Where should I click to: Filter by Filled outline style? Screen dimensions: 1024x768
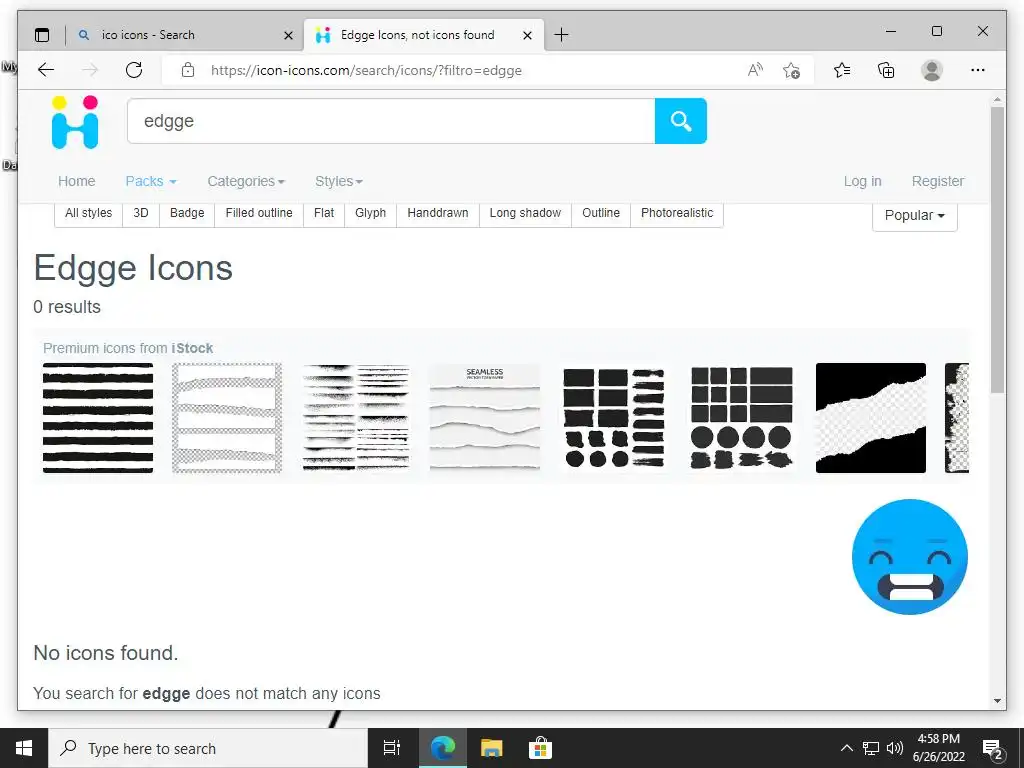pos(259,213)
